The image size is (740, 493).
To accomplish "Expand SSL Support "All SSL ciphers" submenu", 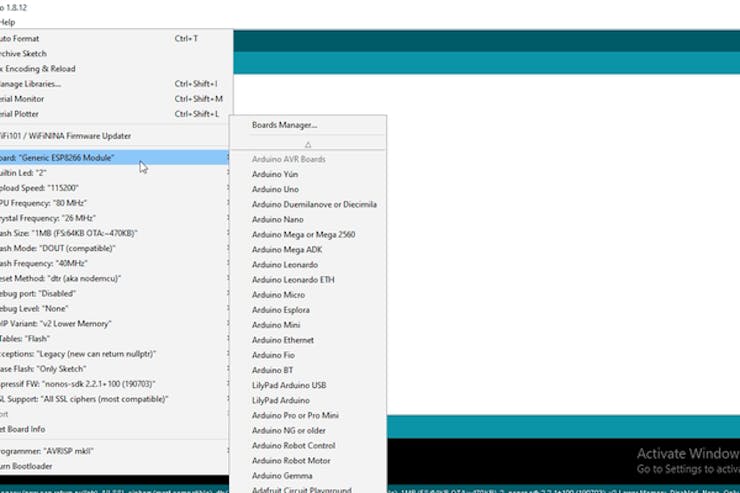I will coord(116,399).
